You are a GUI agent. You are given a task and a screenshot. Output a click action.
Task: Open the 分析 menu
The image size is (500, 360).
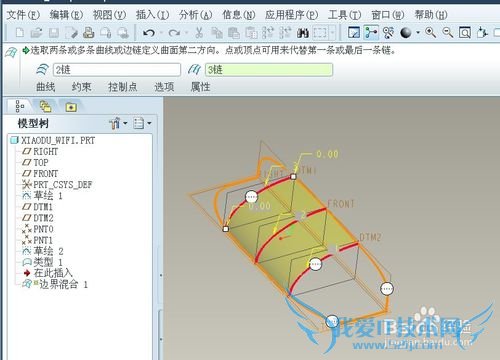(196, 15)
